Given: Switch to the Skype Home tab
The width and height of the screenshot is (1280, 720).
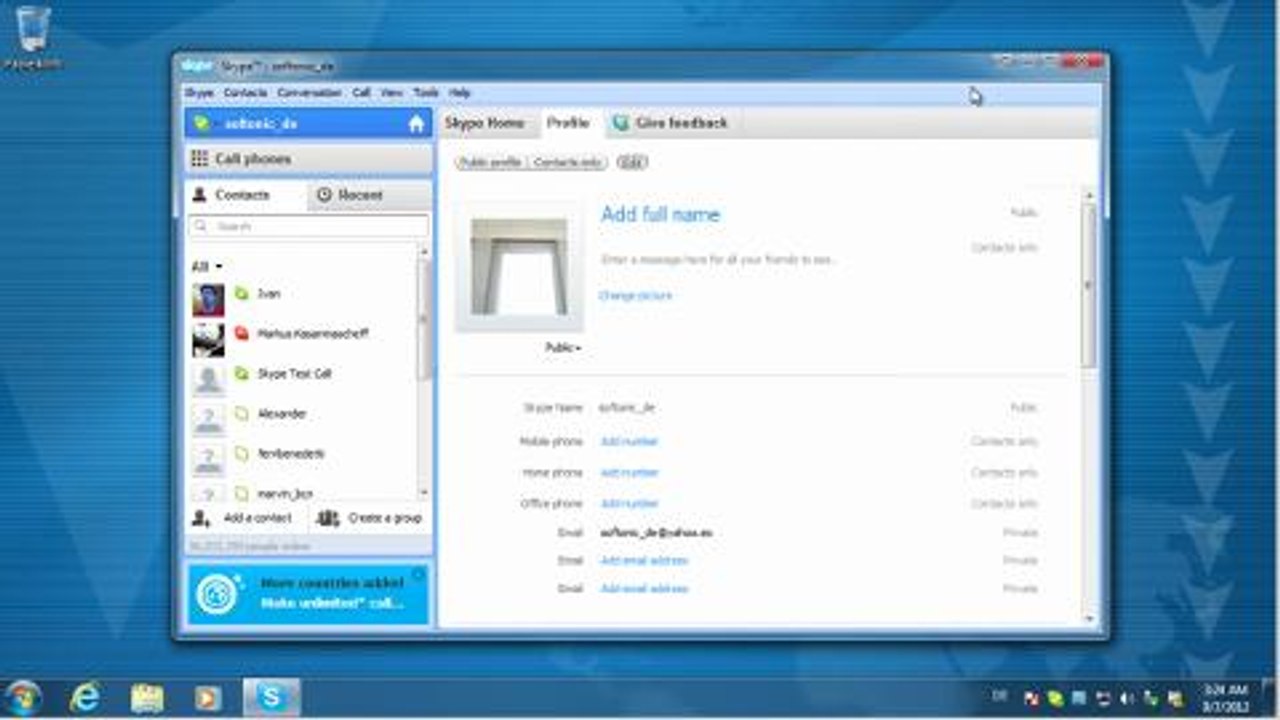Looking at the screenshot, I should [484, 123].
